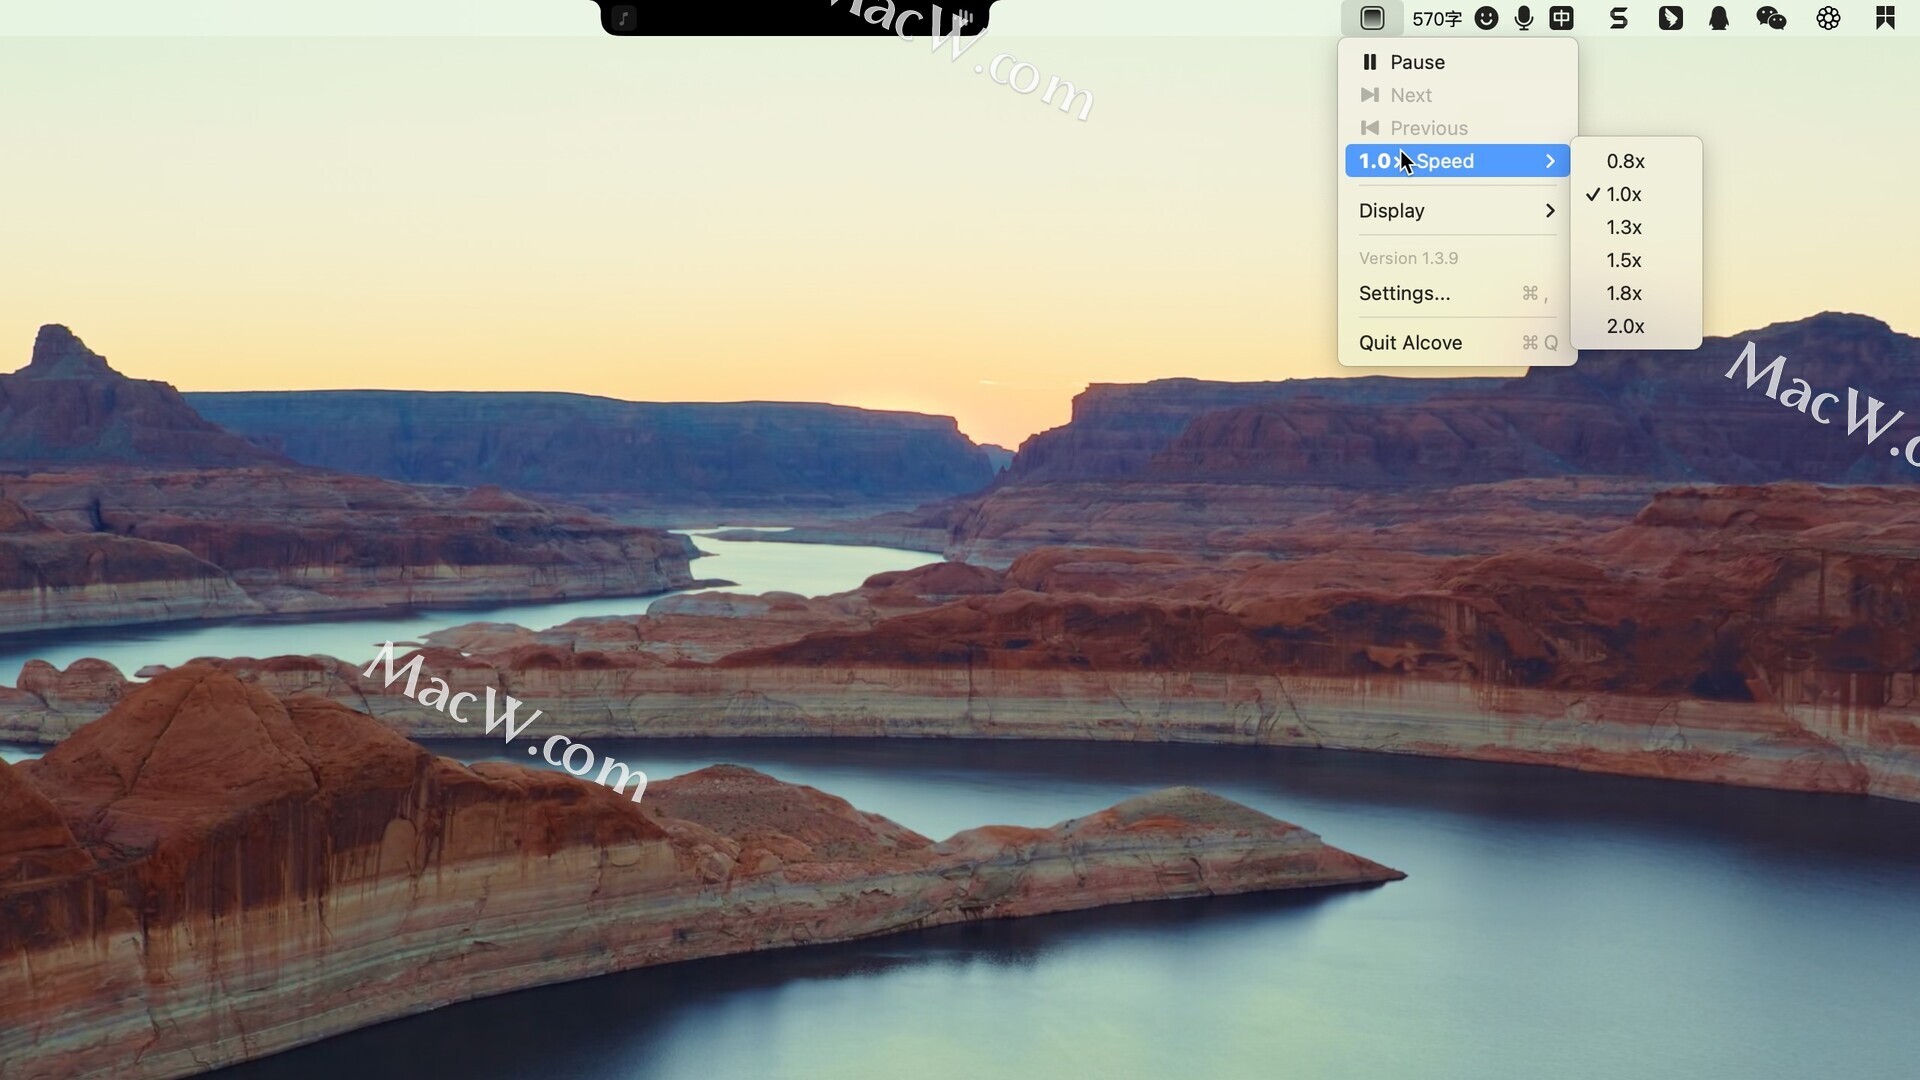The image size is (1920, 1080).
Task: Click the audio waveform icon in notch
Action: [963, 18]
